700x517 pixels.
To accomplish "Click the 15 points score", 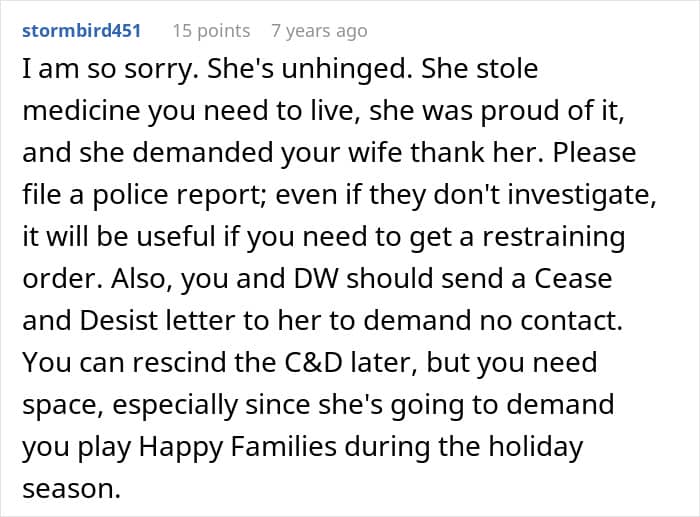I will pos(211,31).
